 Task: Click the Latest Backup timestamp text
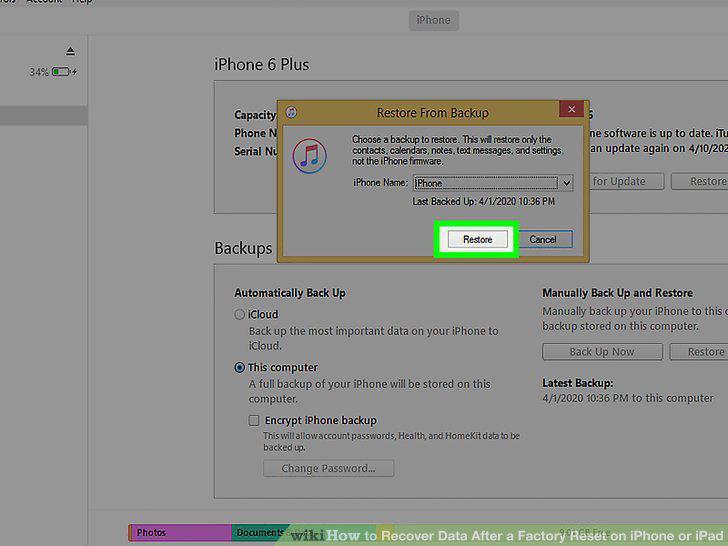point(628,398)
